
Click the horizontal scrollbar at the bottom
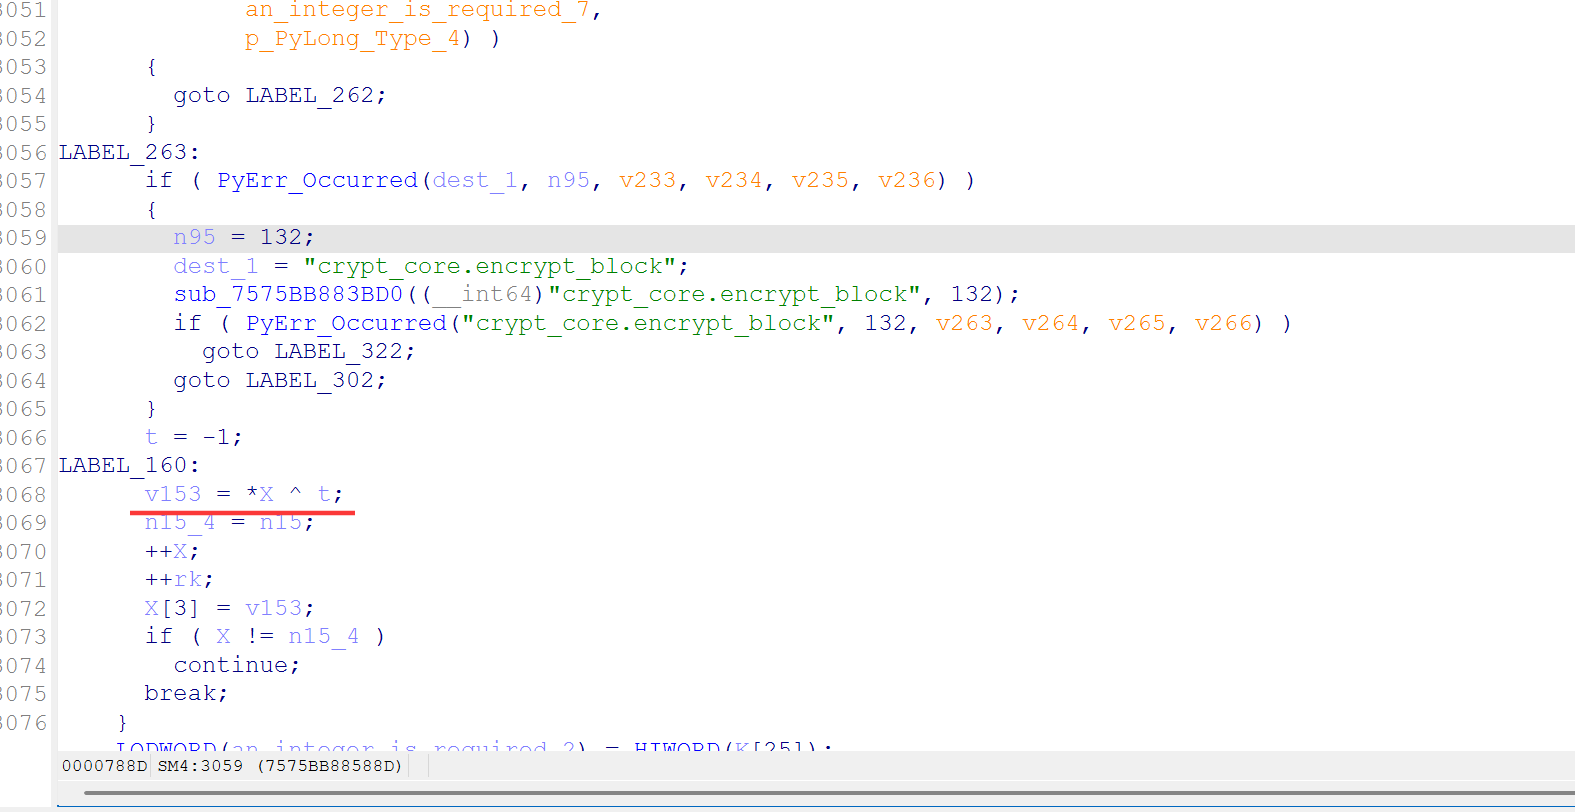[800, 793]
